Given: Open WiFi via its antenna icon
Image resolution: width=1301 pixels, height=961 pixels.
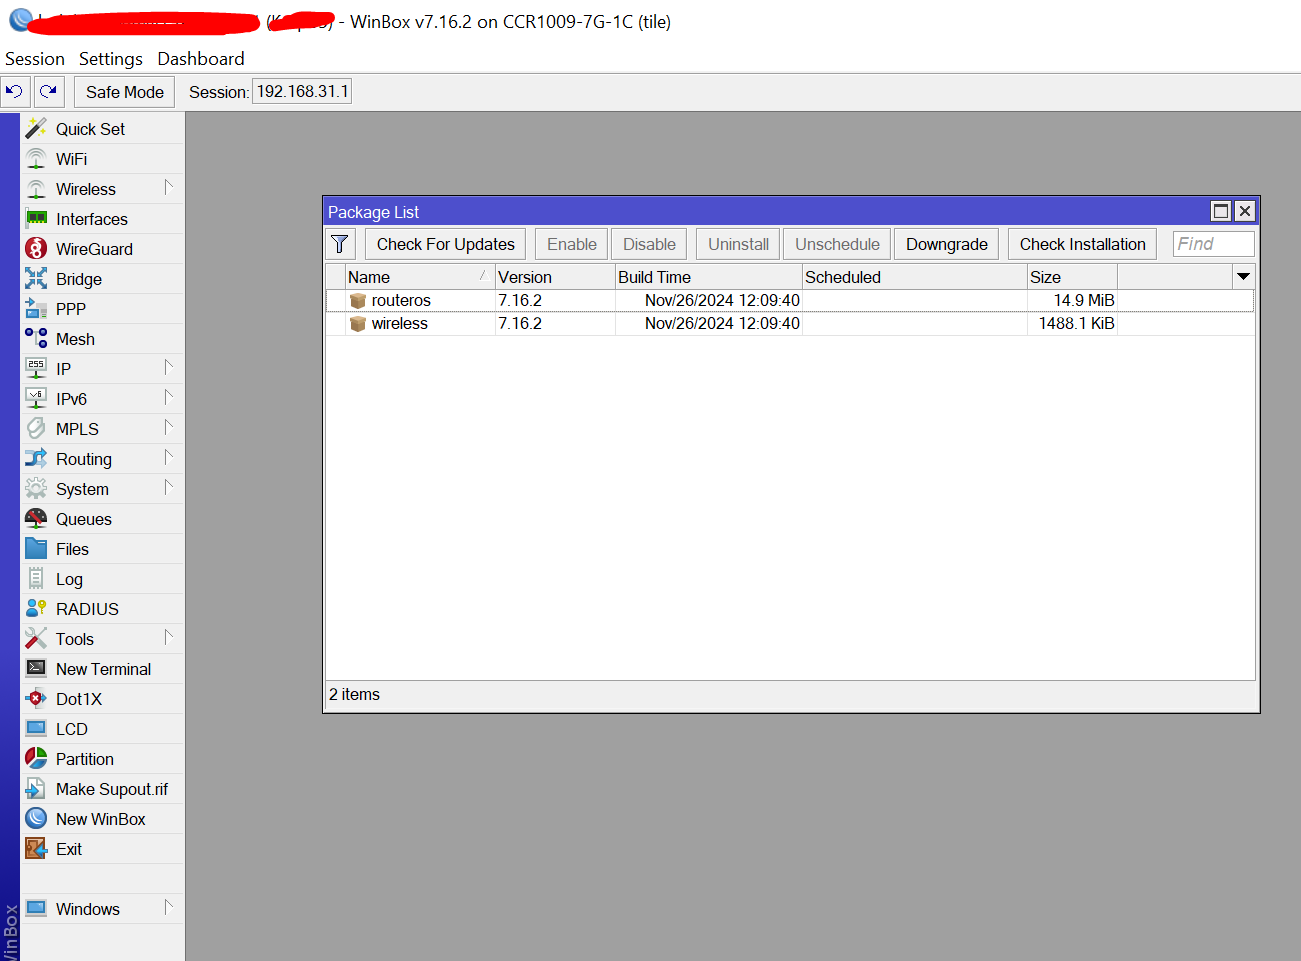Looking at the screenshot, I should 36,158.
